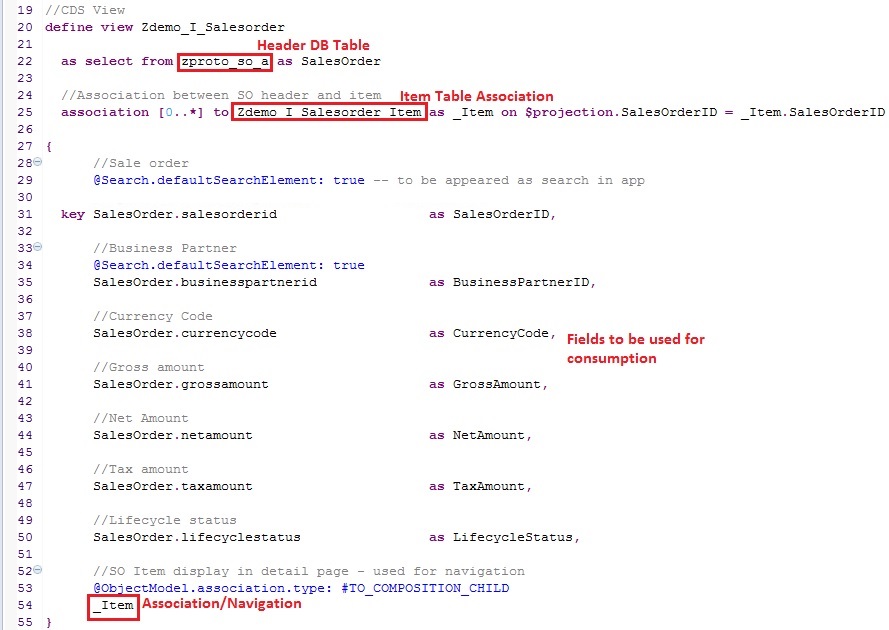Click the _Item navigation element in red box
This screenshot has width=889, height=630.
(x=113, y=605)
